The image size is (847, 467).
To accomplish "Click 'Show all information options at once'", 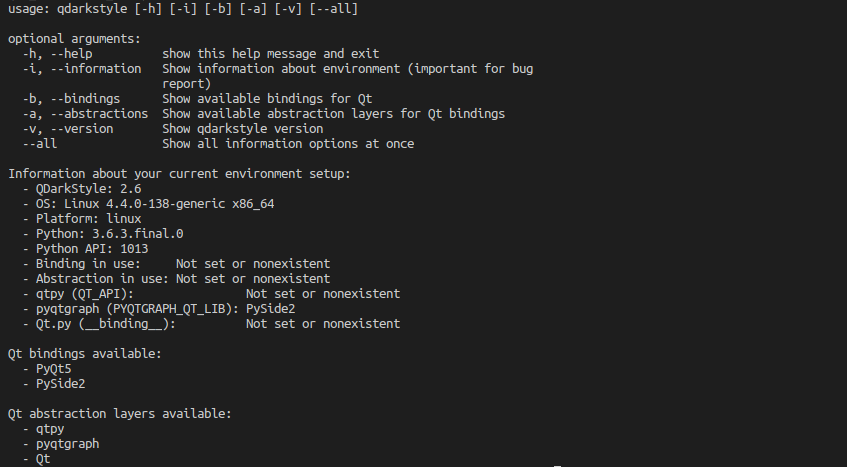I will [288, 144].
